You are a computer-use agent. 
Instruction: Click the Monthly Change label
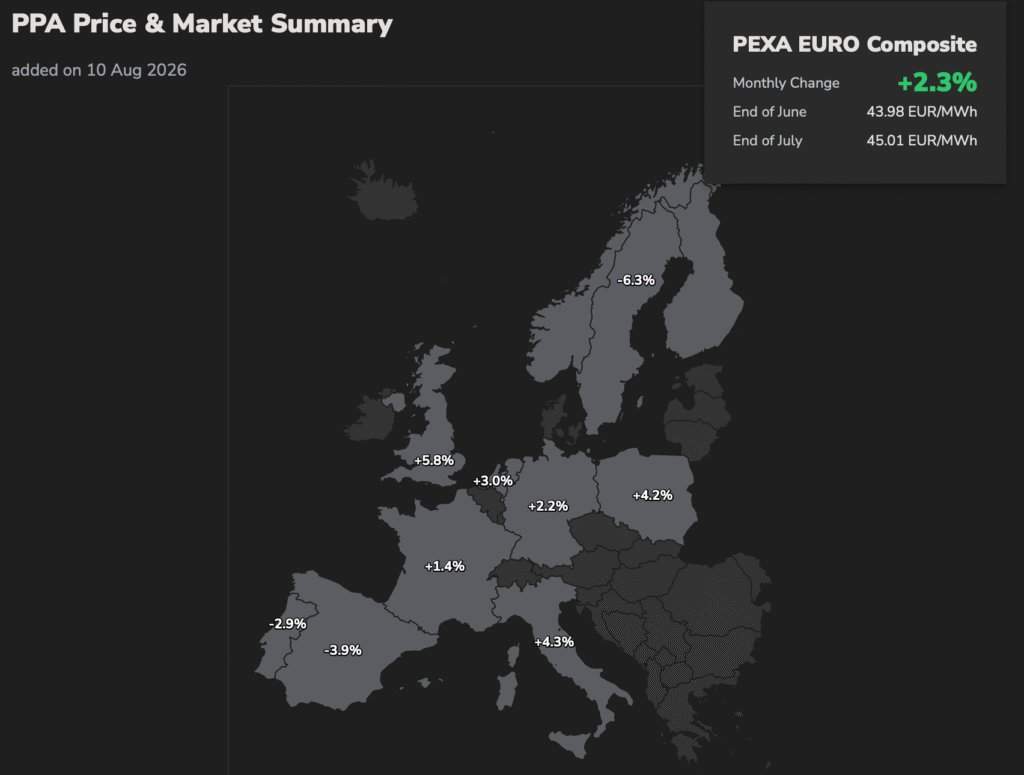point(786,83)
